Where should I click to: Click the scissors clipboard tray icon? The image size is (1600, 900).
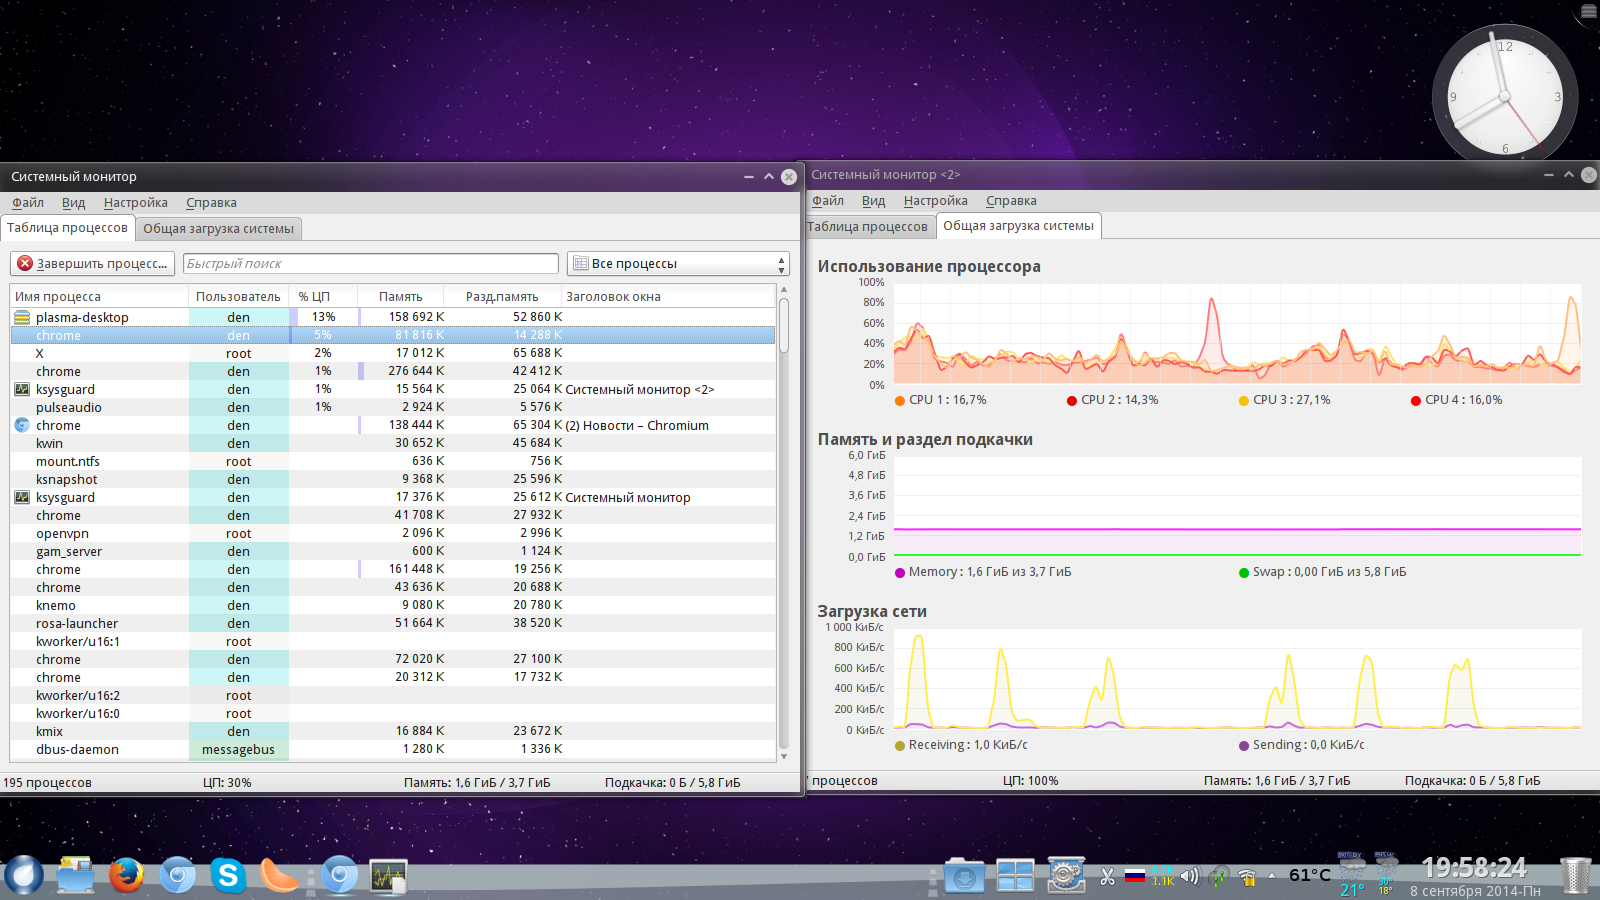[1107, 877]
